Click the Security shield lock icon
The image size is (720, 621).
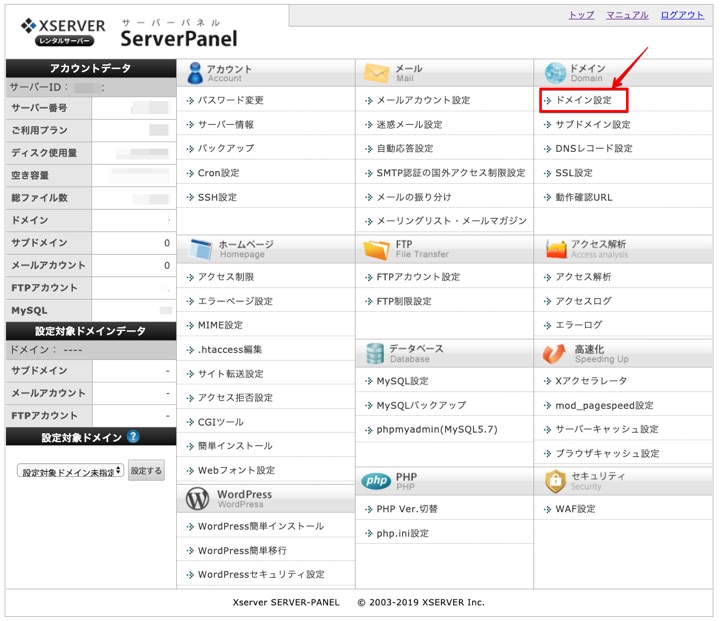coord(555,481)
